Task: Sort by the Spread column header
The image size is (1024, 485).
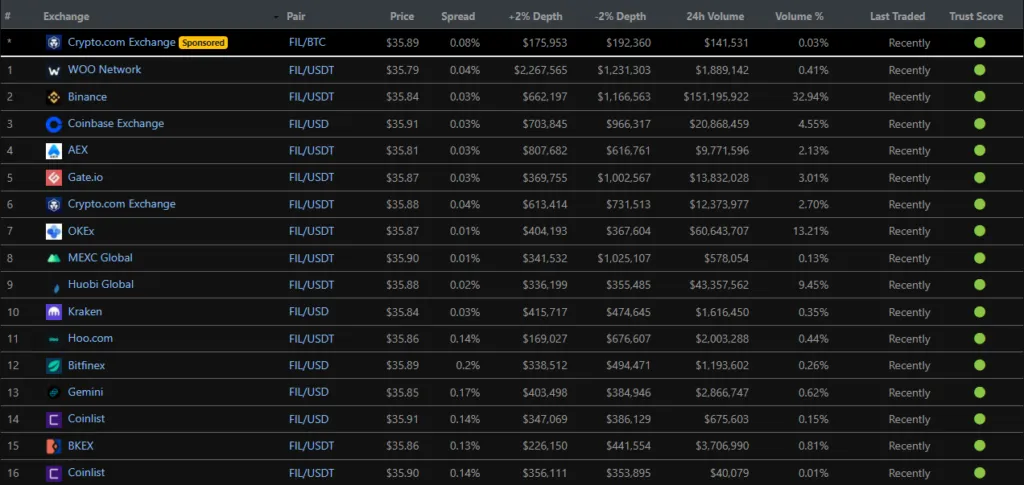Action: [458, 16]
